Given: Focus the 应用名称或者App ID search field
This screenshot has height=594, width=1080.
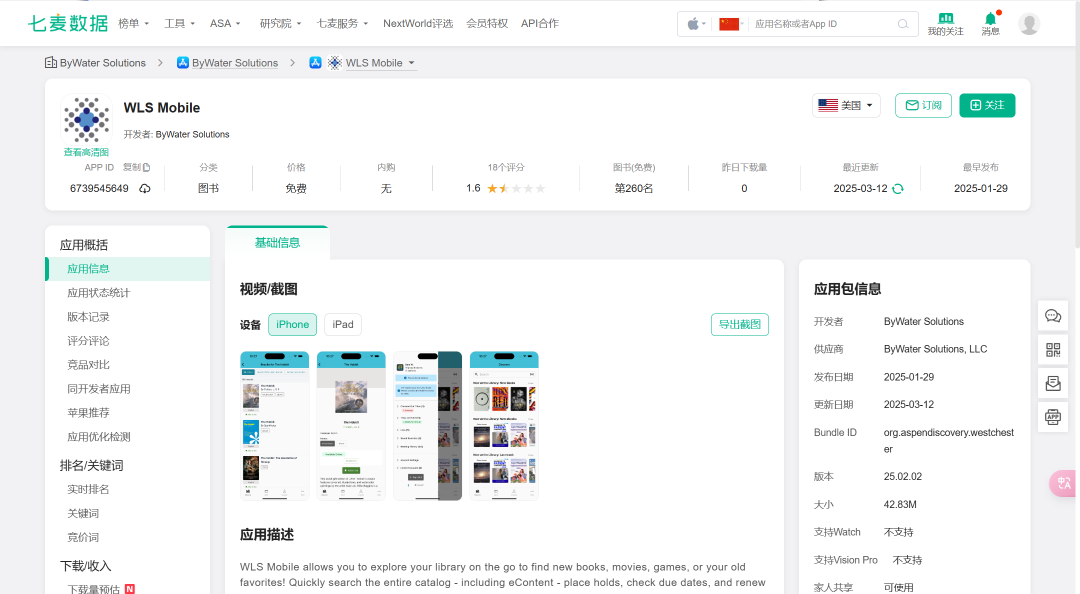Looking at the screenshot, I should (x=823, y=24).
